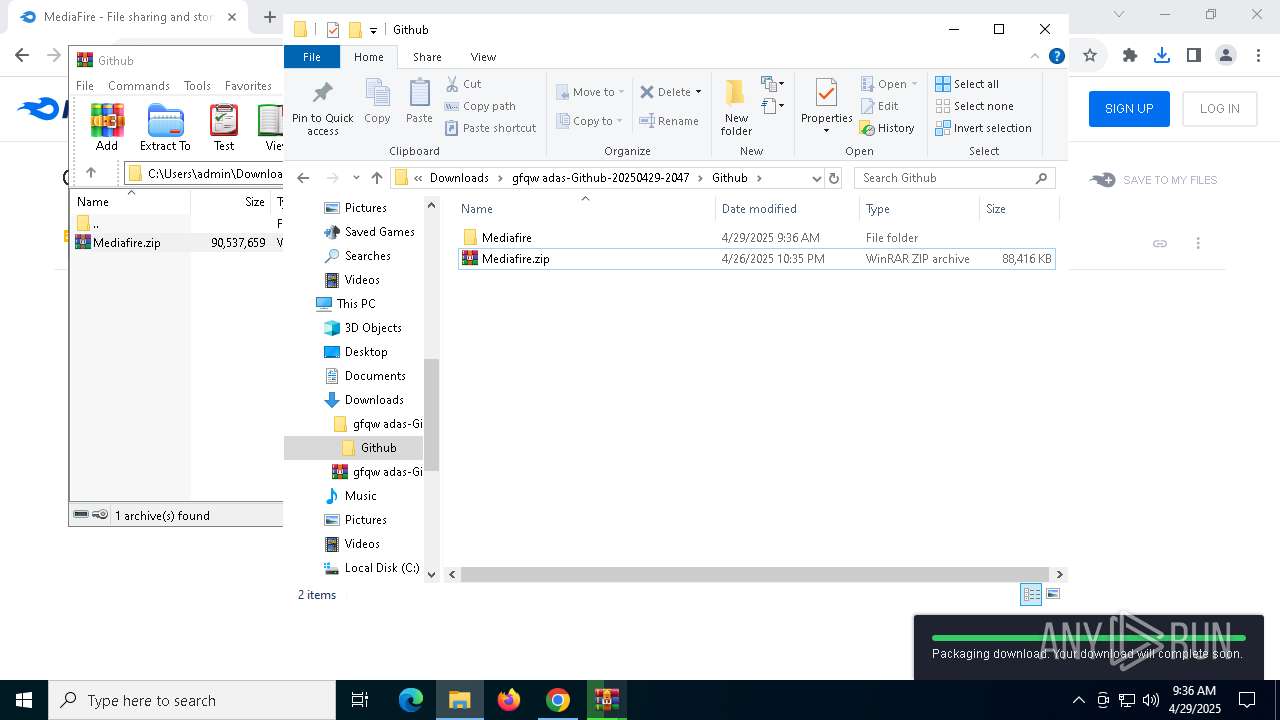The image size is (1280, 720).
Task: Open Firefox from the taskbar
Action: coord(509,700)
